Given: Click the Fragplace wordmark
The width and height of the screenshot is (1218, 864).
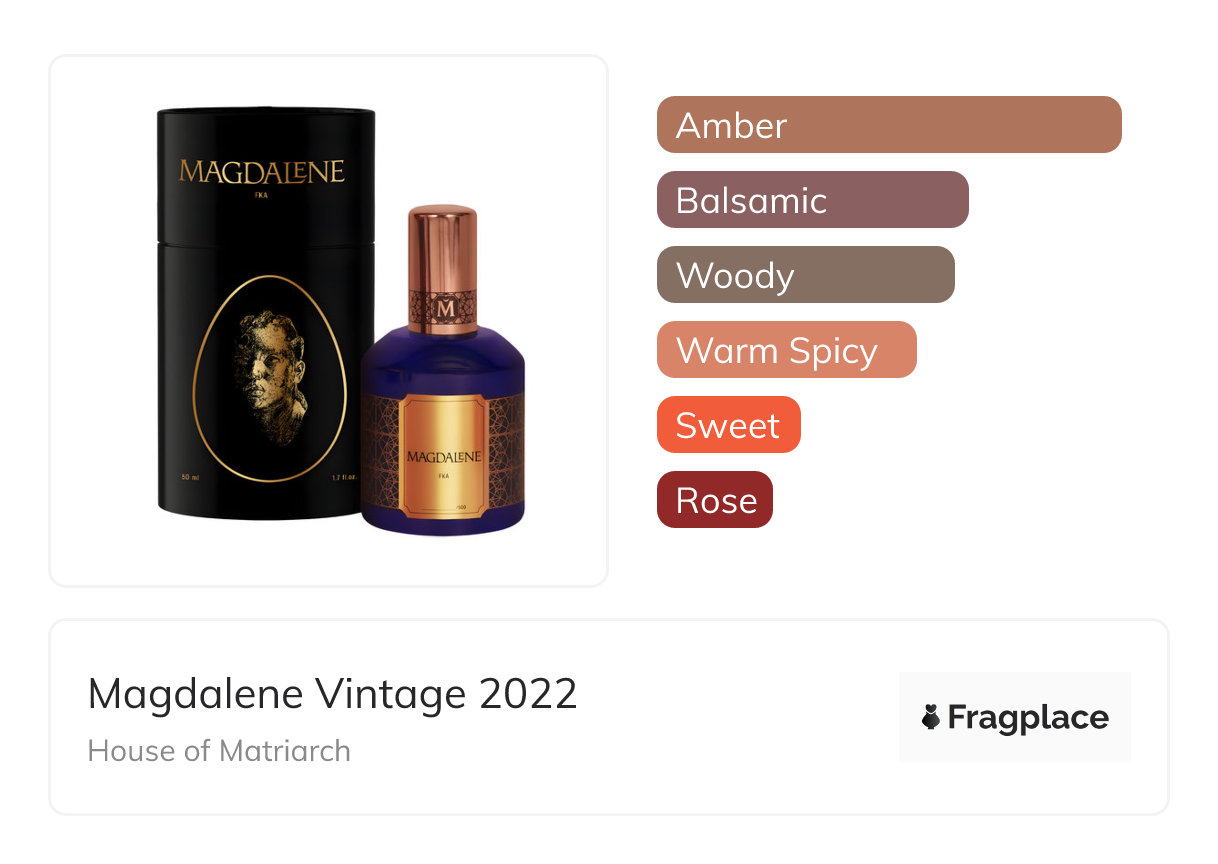Looking at the screenshot, I should click(1028, 718).
